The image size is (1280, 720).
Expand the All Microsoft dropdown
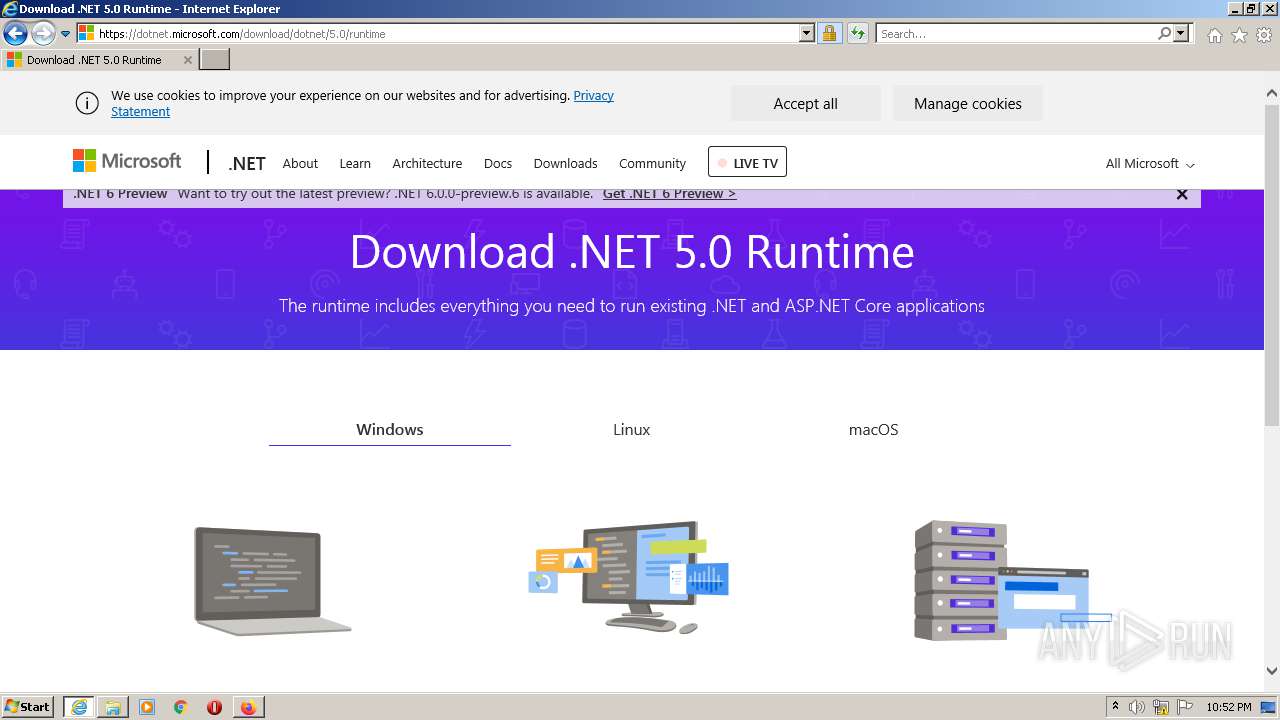(1150, 163)
